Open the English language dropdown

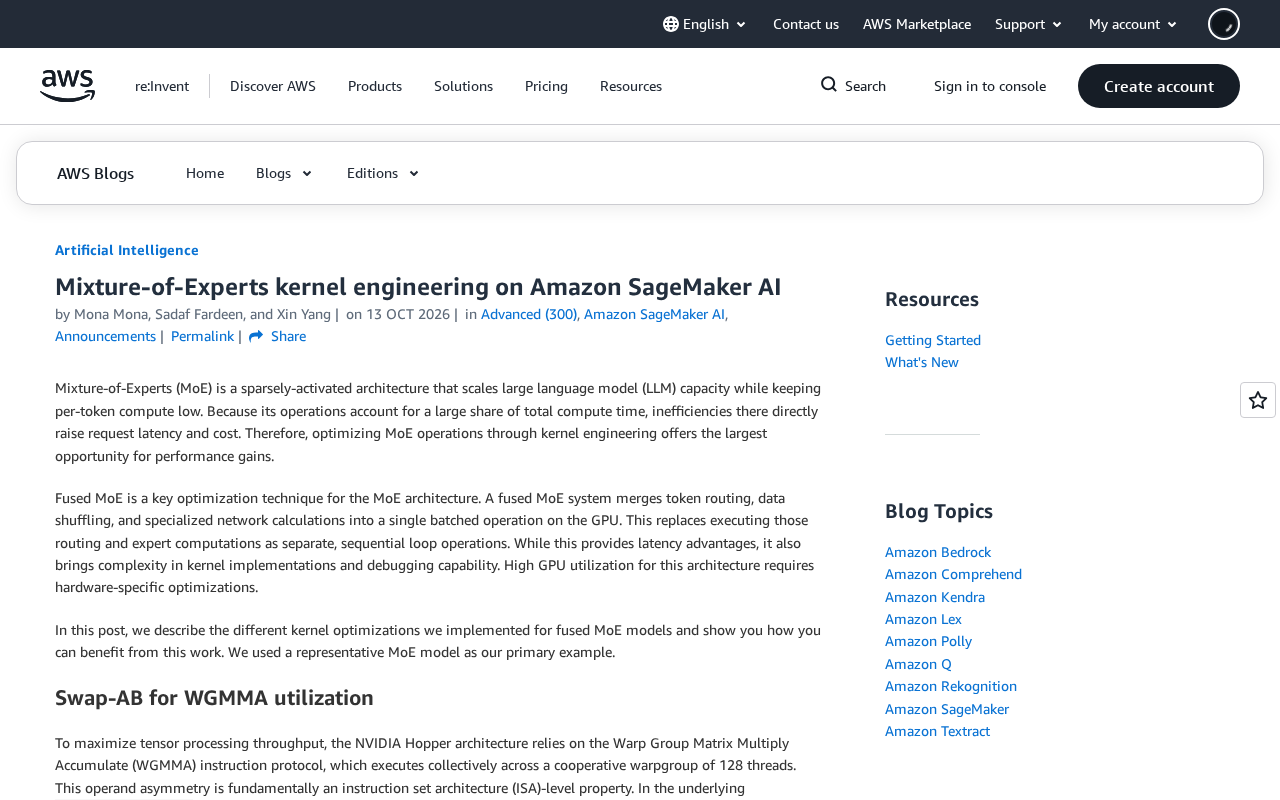click(705, 24)
